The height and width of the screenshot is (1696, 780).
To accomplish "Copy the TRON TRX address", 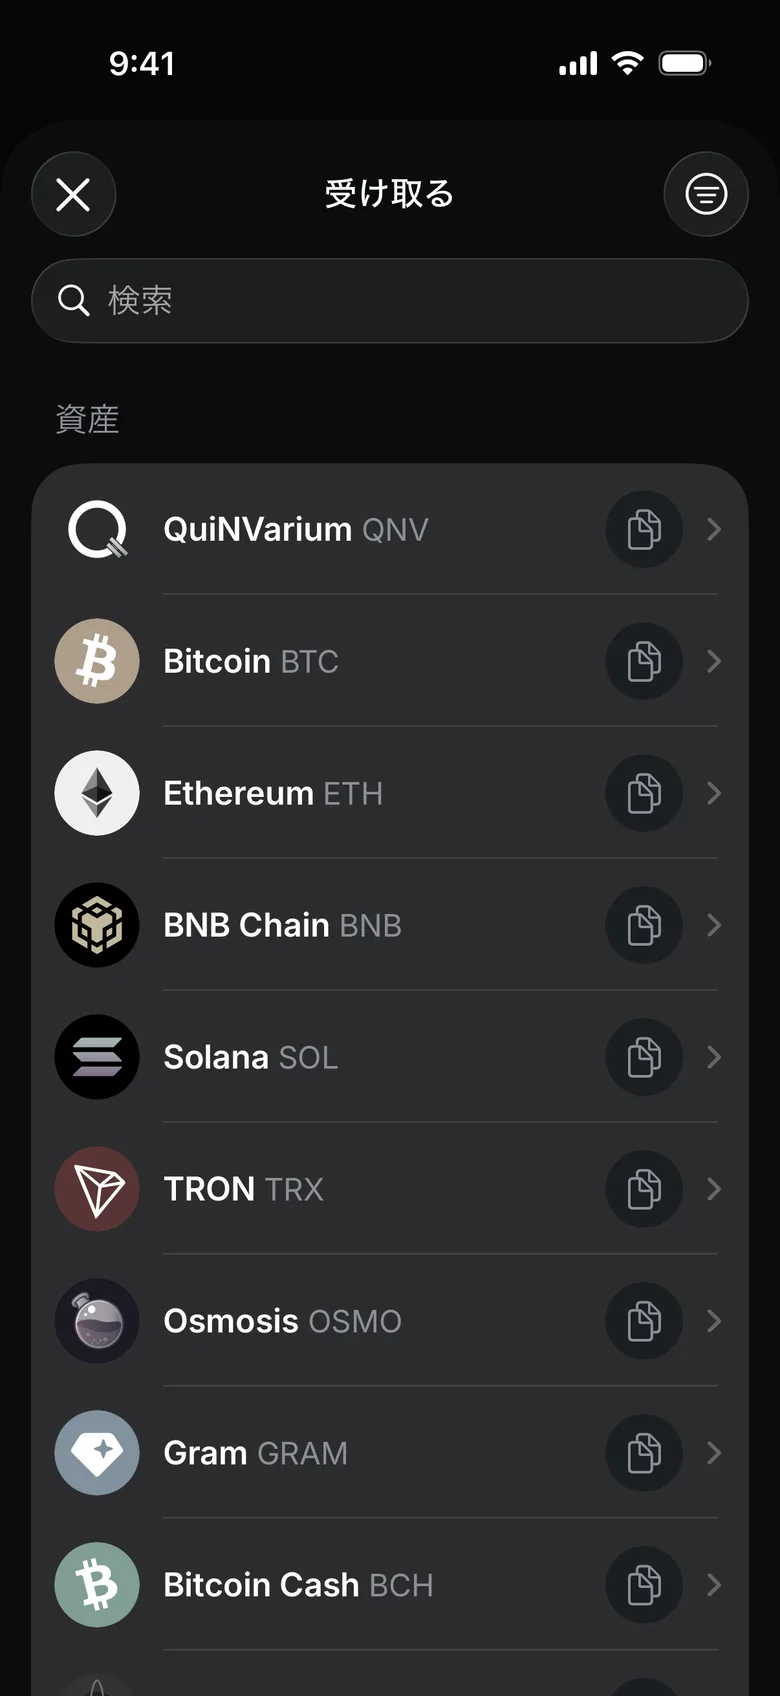I will point(644,1189).
